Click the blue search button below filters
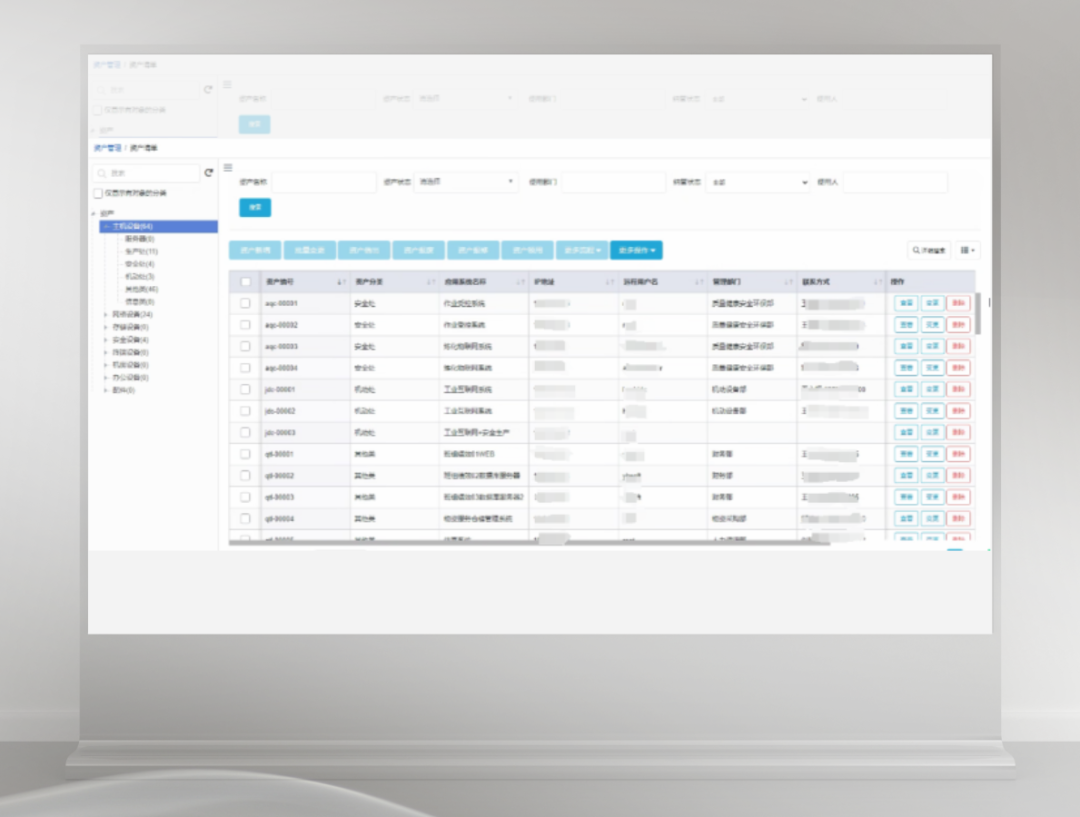Image resolution: width=1080 pixels, height=817 pixels. point(255,207)
